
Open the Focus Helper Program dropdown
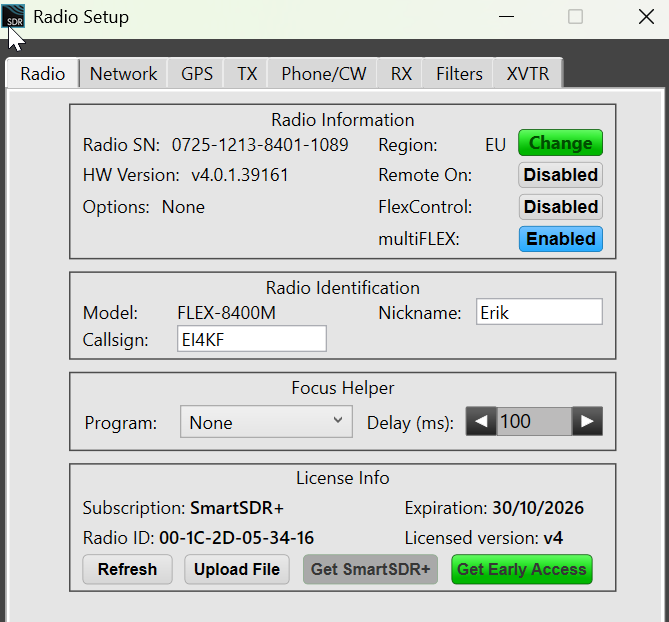(x=266, y=422)
